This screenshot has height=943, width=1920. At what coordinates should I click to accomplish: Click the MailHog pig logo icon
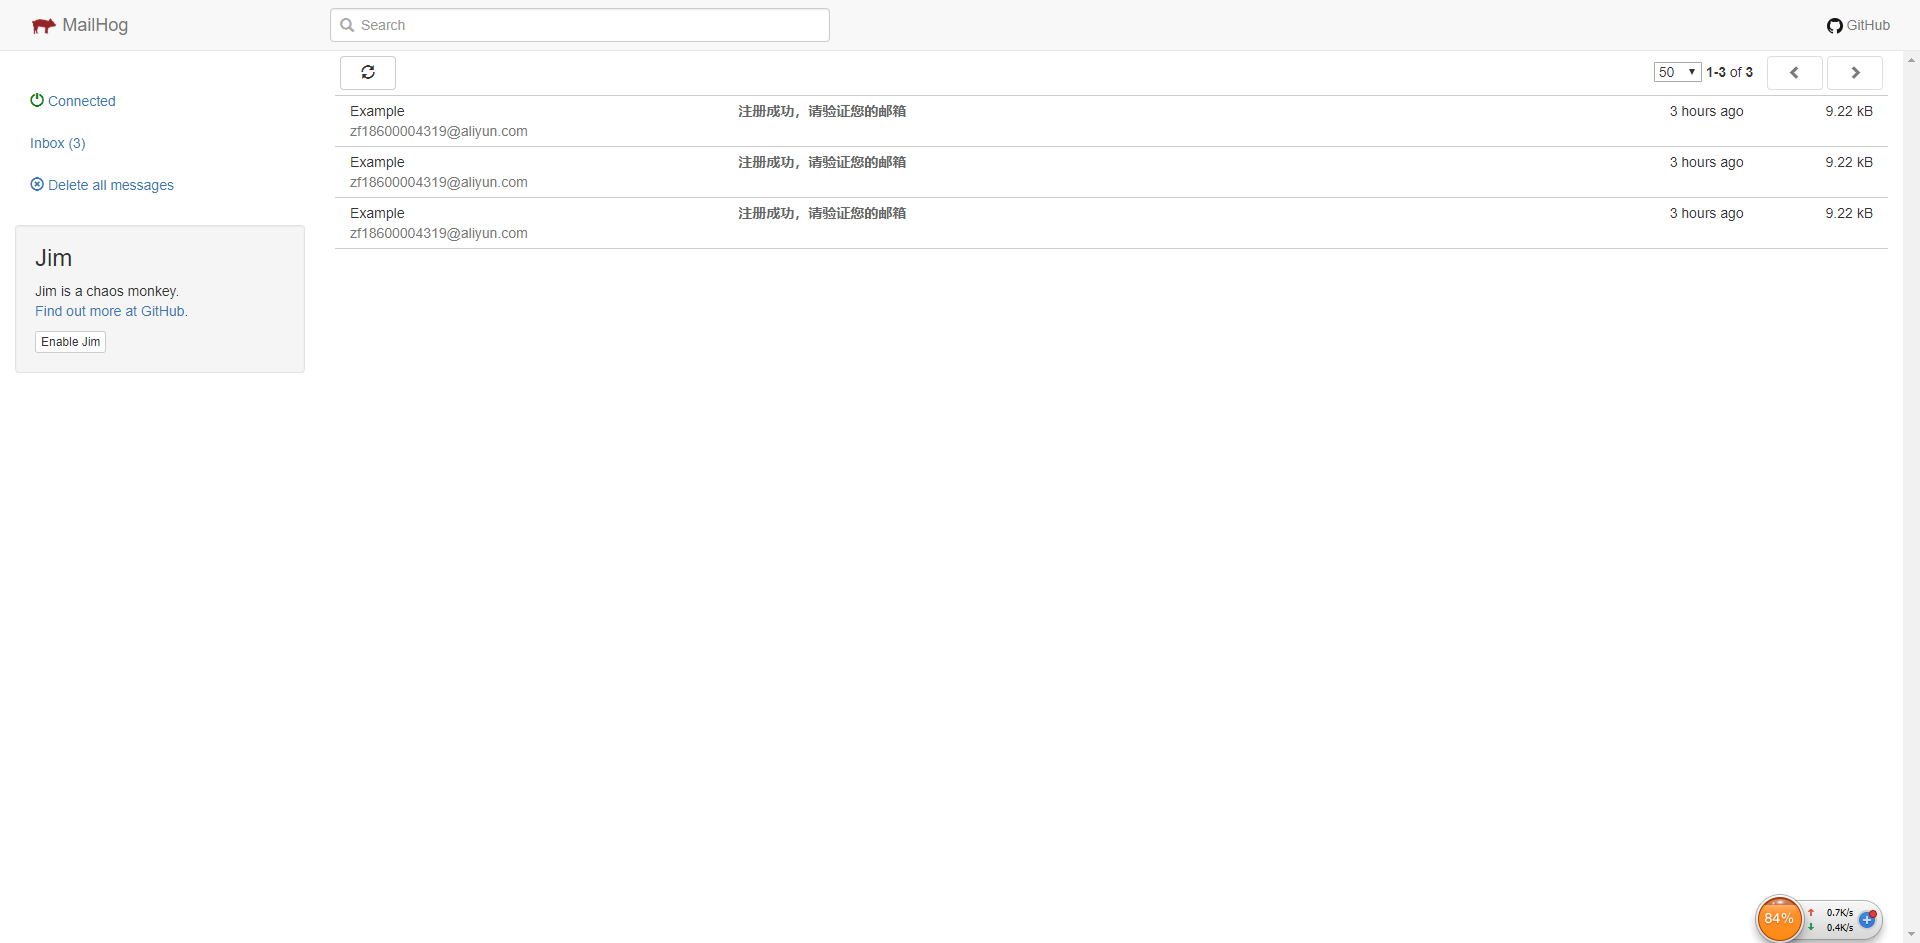pos(43,26)
